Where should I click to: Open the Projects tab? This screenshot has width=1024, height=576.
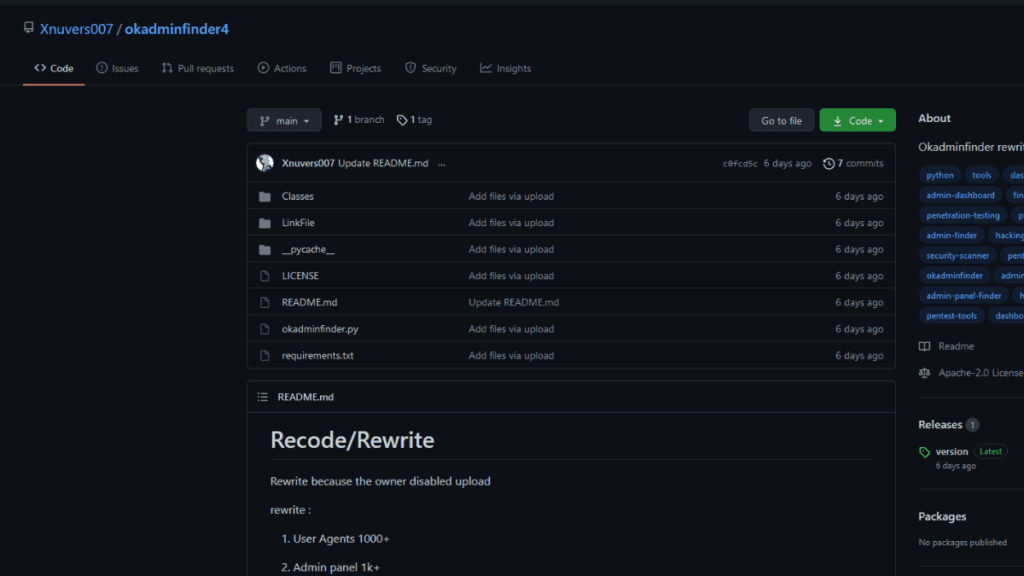coord(355,68)
